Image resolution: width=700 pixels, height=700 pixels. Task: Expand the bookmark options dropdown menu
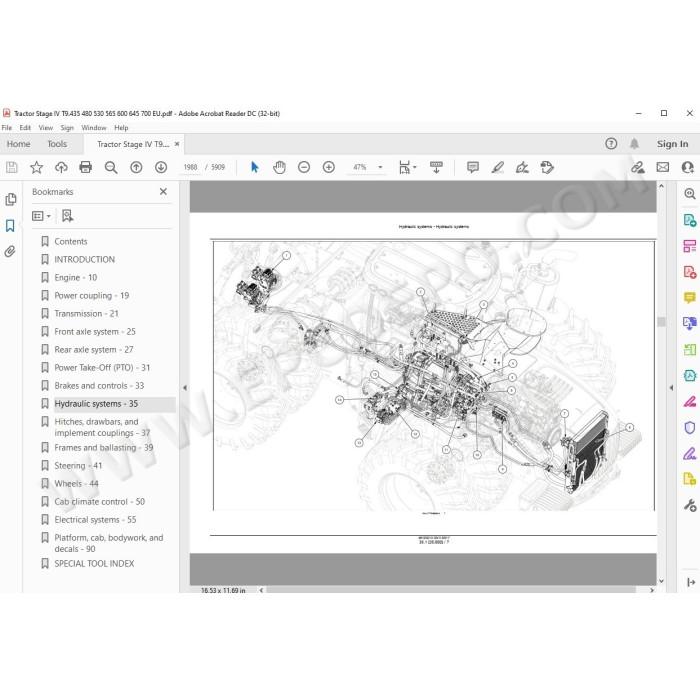point(42,216)
